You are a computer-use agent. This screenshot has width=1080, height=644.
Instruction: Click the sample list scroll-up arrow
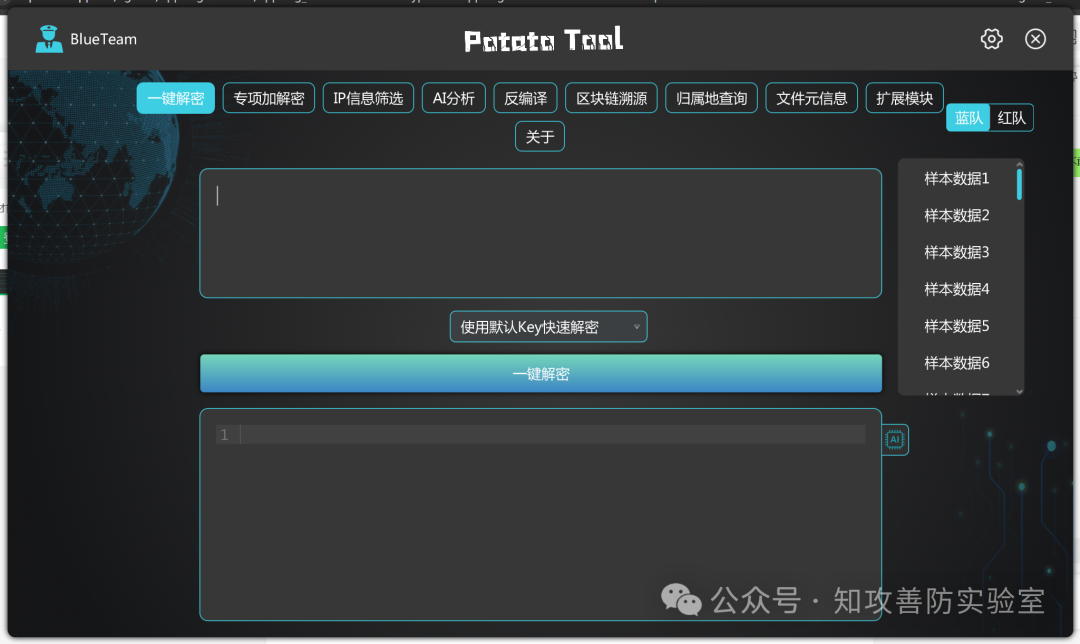point(1019,165)
